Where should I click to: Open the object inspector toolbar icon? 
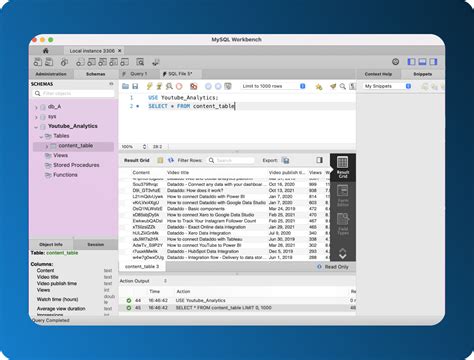coord(64,62)
